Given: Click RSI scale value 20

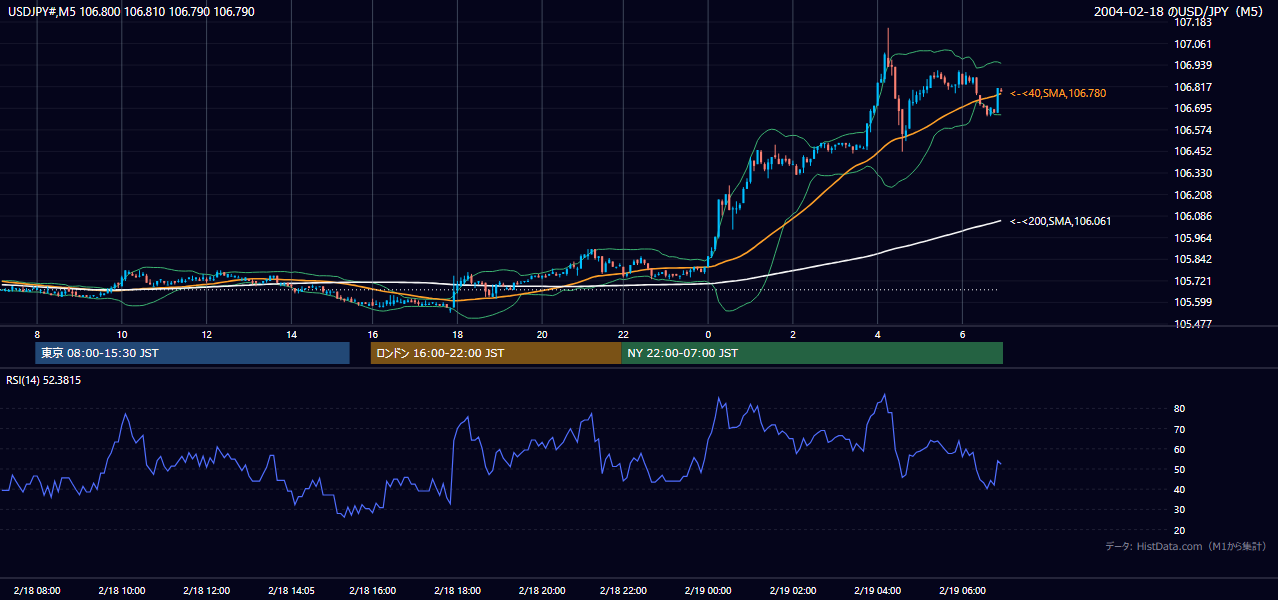Looking at the screenshot, I should coord(1180,530).
